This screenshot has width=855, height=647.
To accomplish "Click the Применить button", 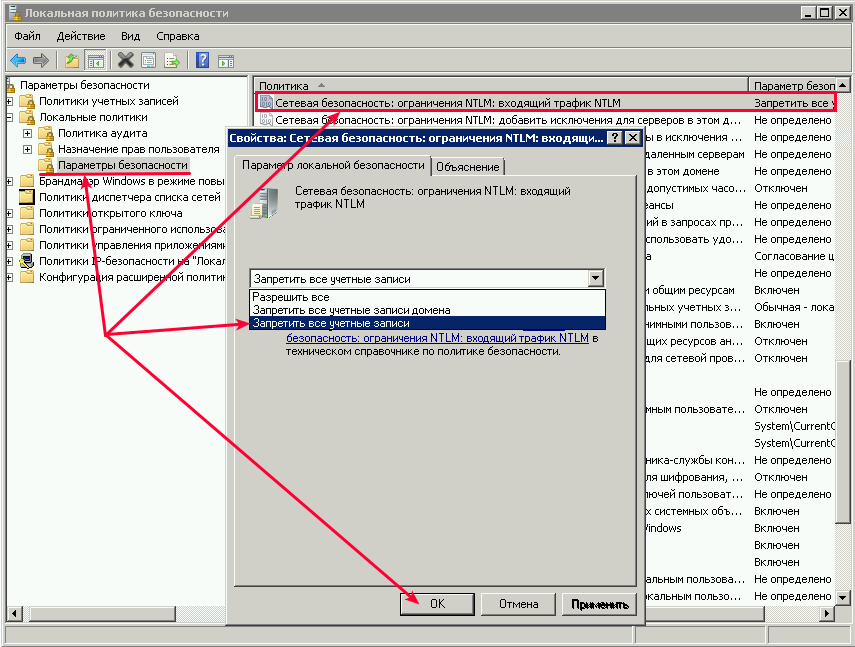I will coord(599,604).
